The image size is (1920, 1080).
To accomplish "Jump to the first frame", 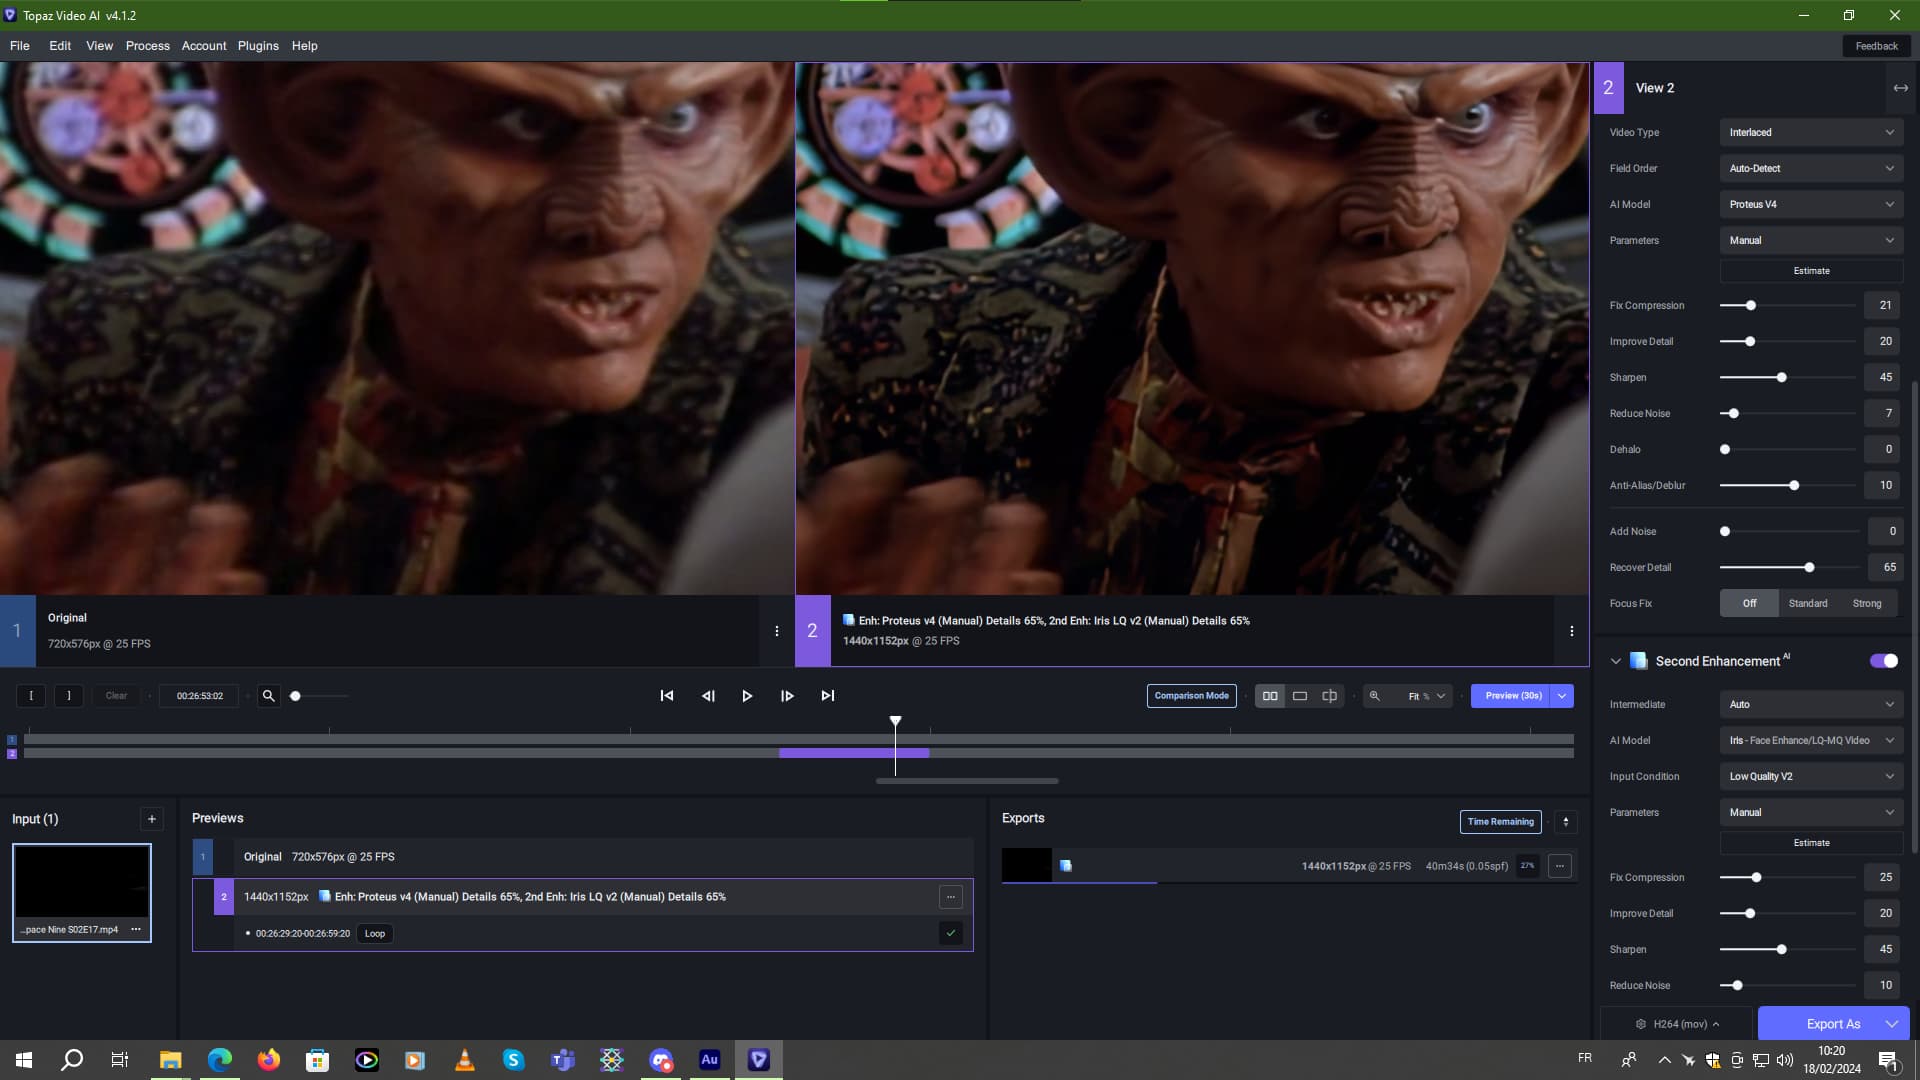I will 667,696.
